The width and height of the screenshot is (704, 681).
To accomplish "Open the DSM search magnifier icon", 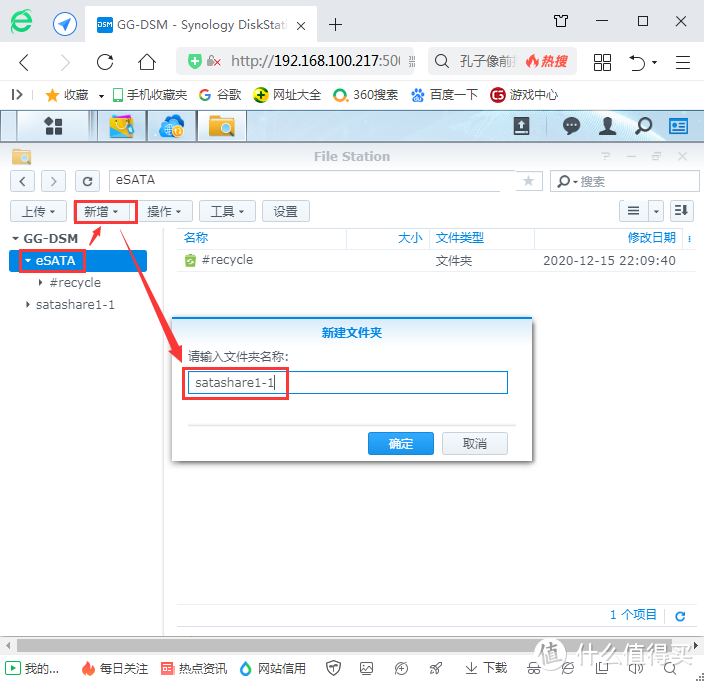I will (x=643, y=126).
